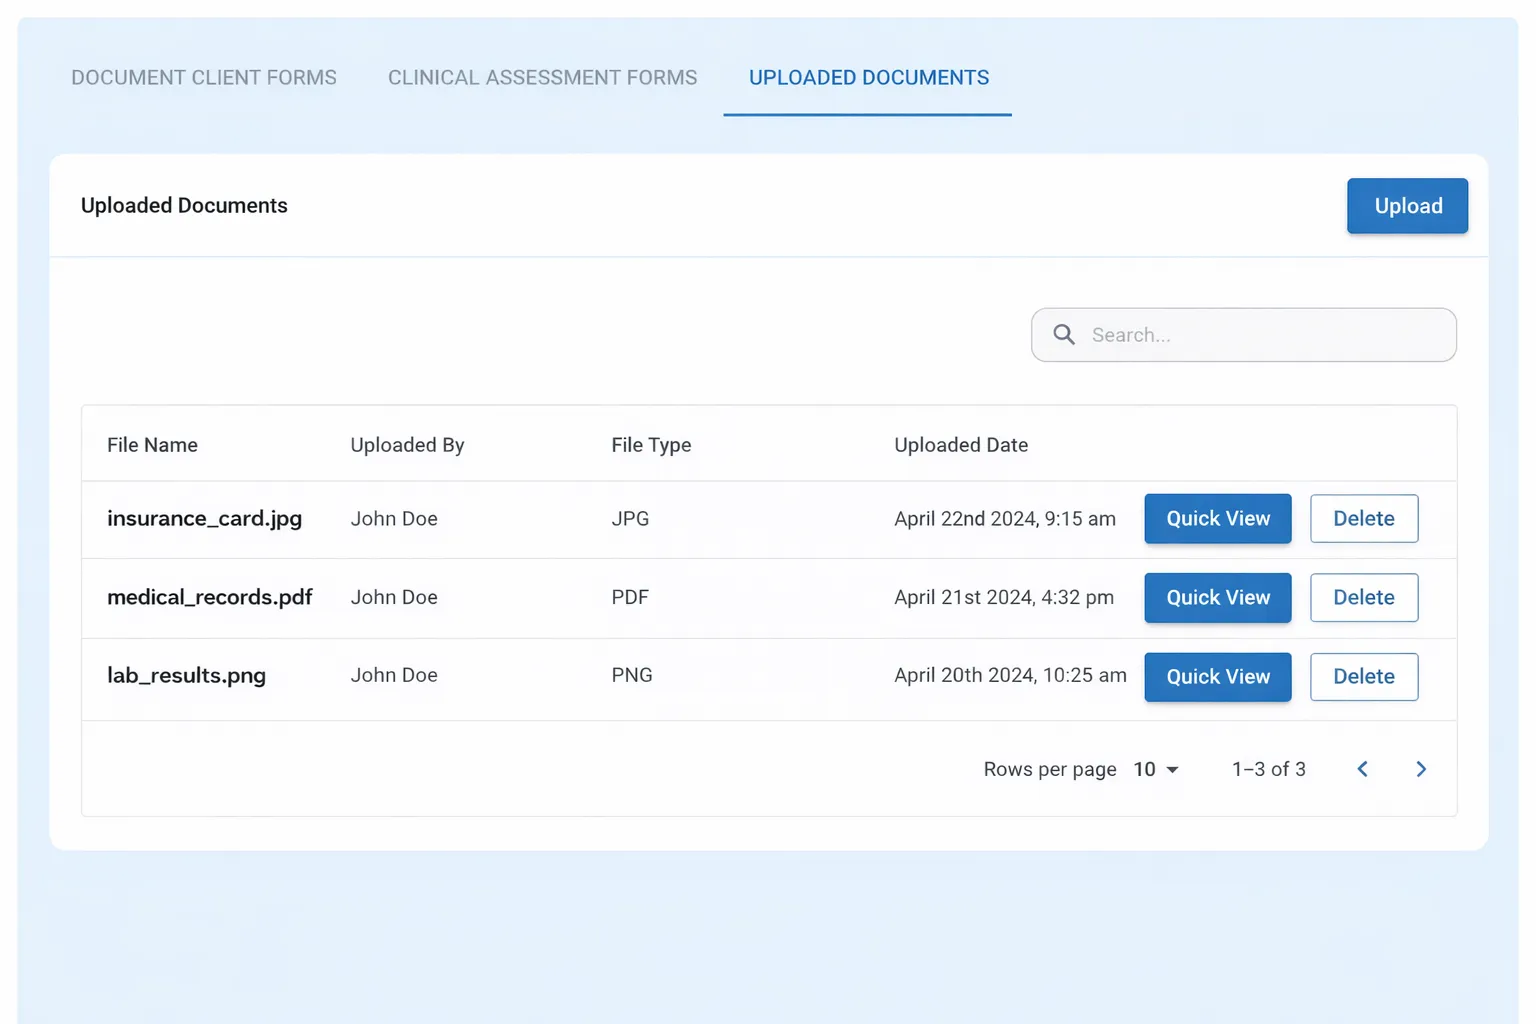Click the 1–3 of 3 pagination text
This screenshot has width=1536, height=1024.
tap(1268, 769)
